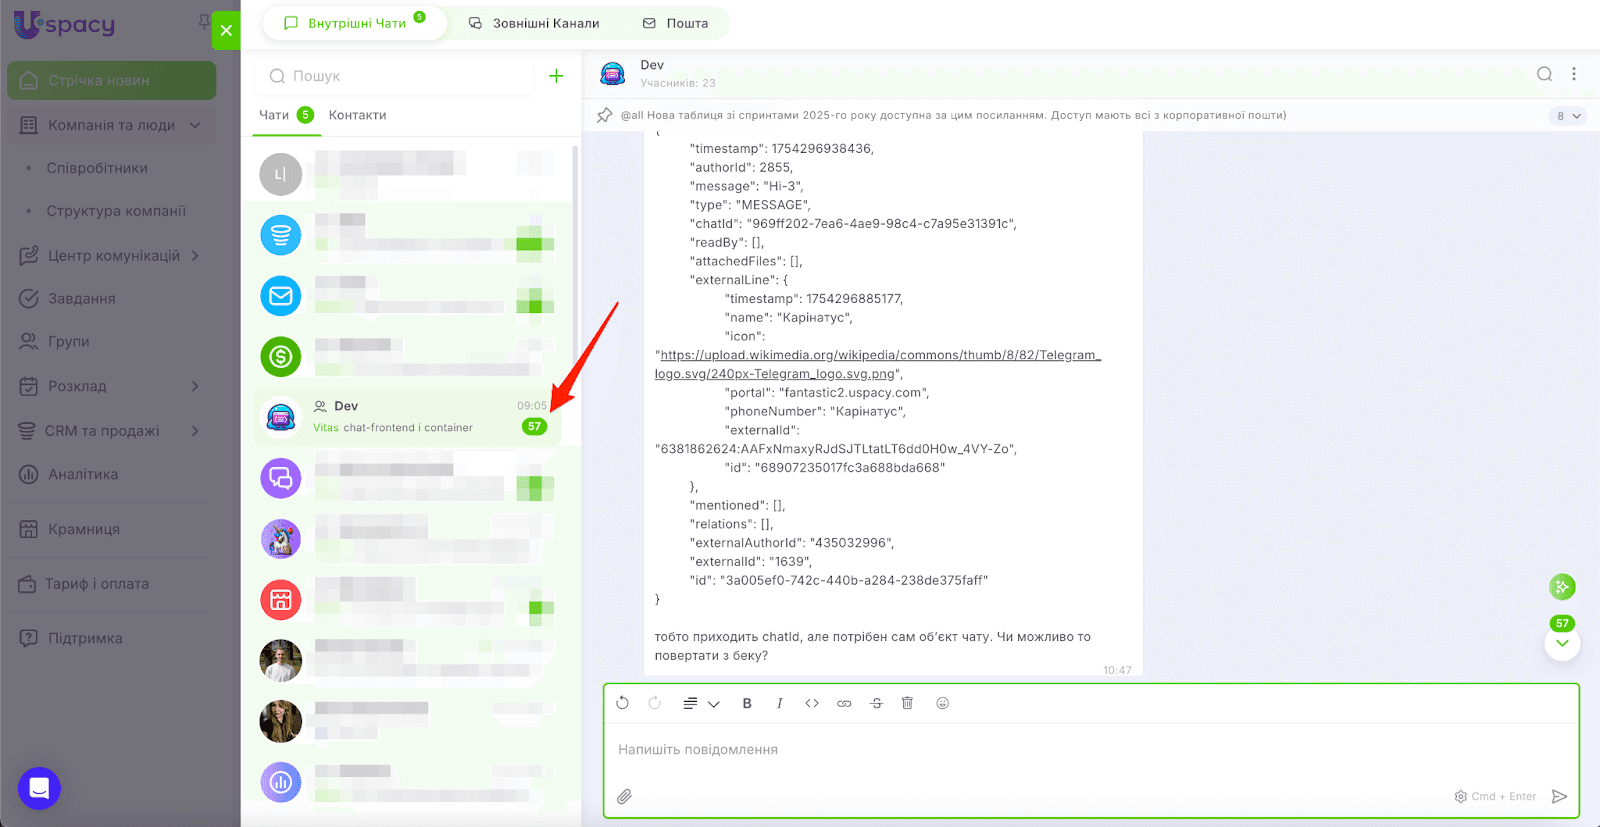Select the Dev chat in the list
The height and width of the screenshot is (827, 1600).
(407, 417)
